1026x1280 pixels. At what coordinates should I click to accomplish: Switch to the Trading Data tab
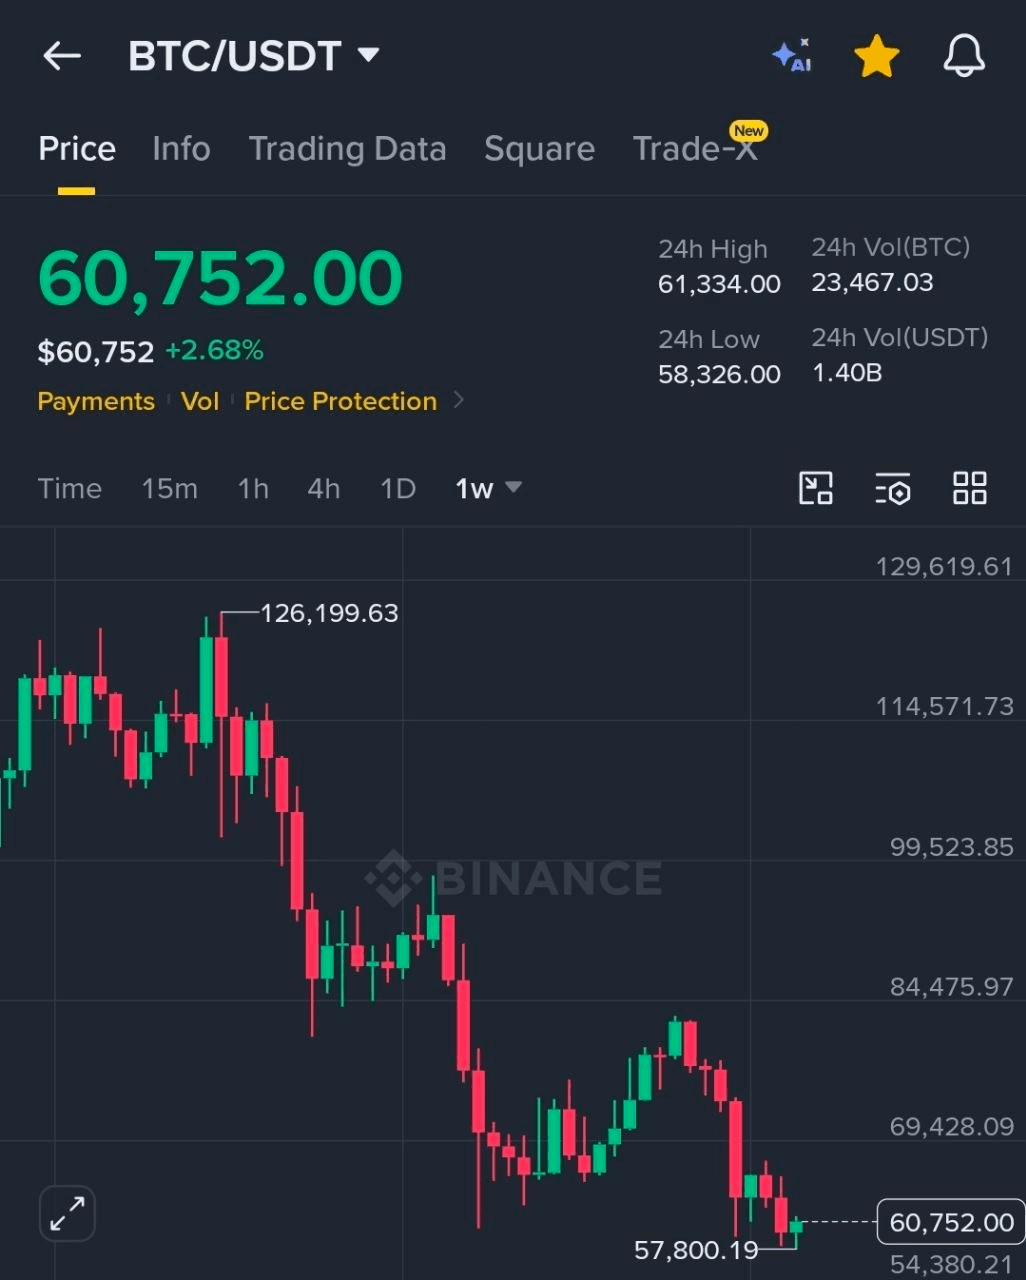point(347,149)
